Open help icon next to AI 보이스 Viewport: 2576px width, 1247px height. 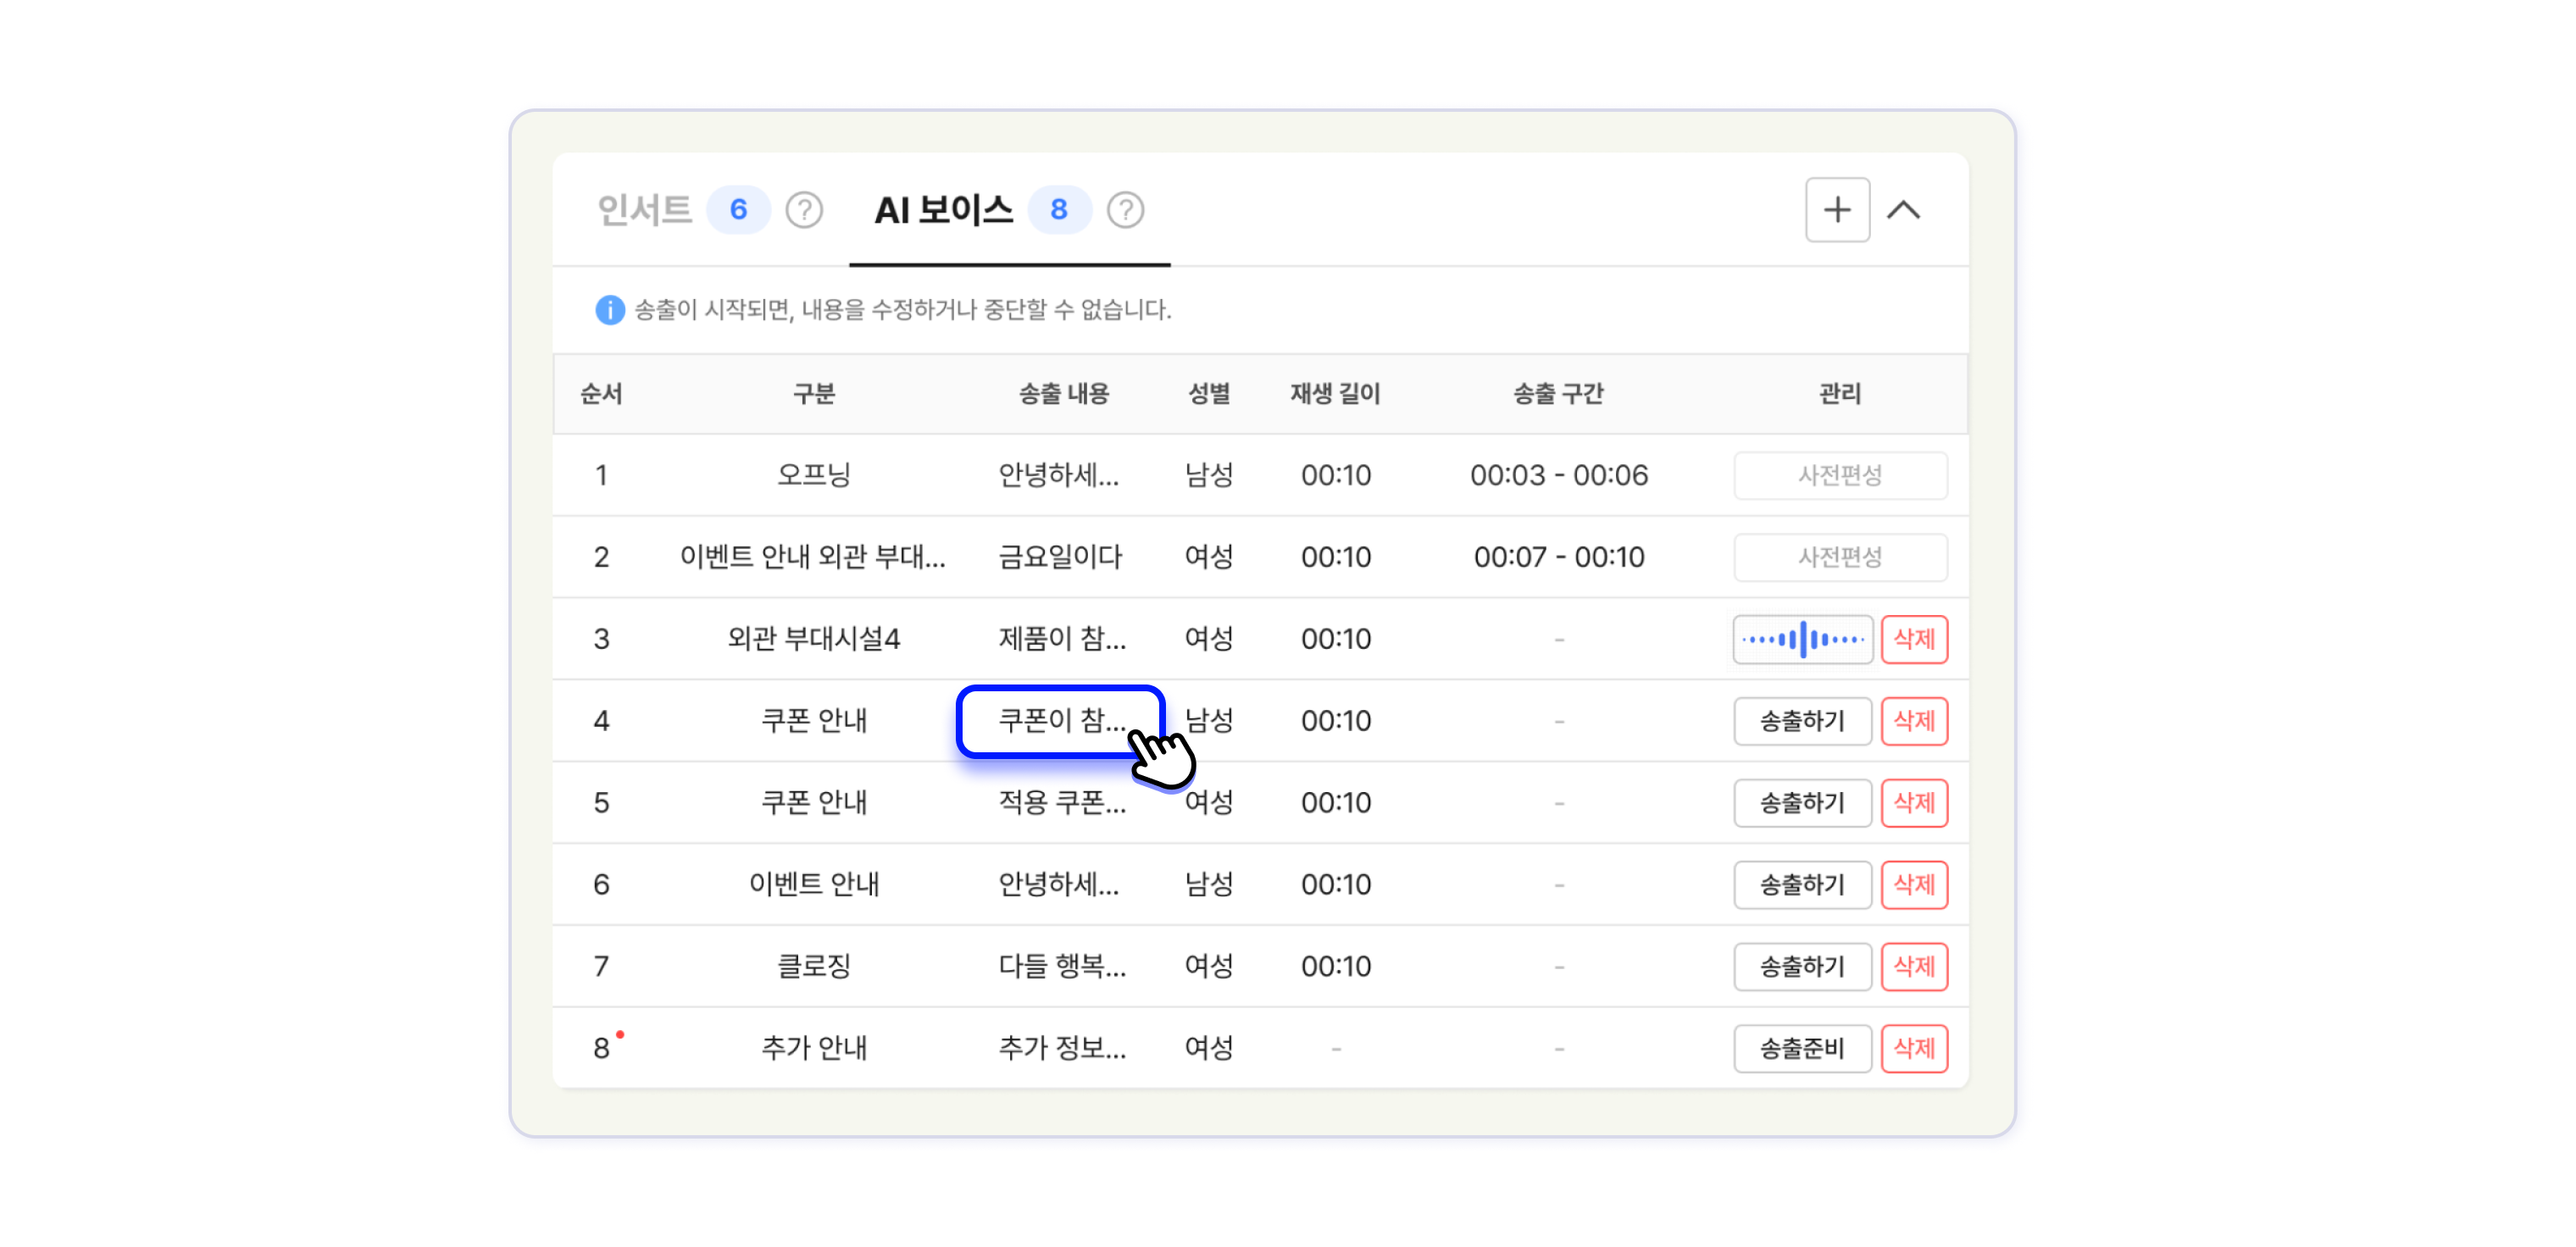point(1125,210)
